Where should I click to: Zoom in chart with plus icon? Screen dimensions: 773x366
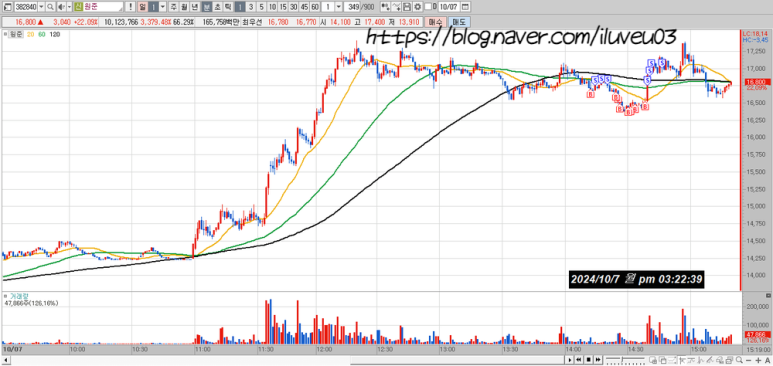[x=758, y=360]
